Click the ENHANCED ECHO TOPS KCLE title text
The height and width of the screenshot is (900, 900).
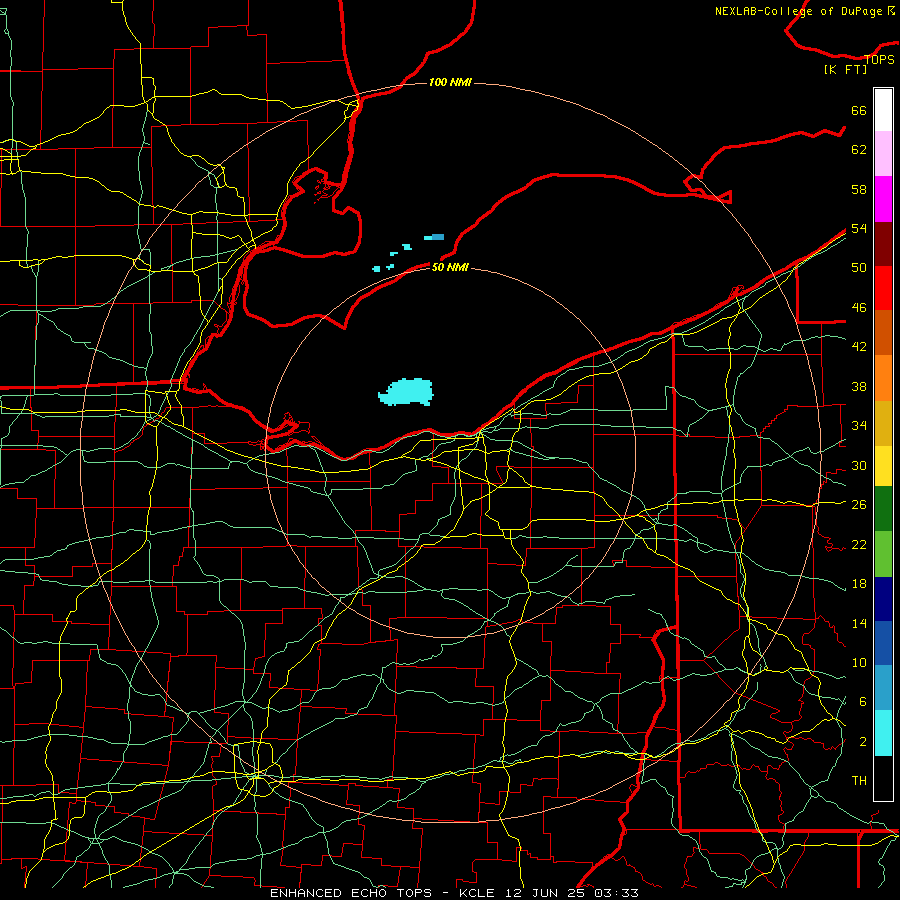point(454,893)
